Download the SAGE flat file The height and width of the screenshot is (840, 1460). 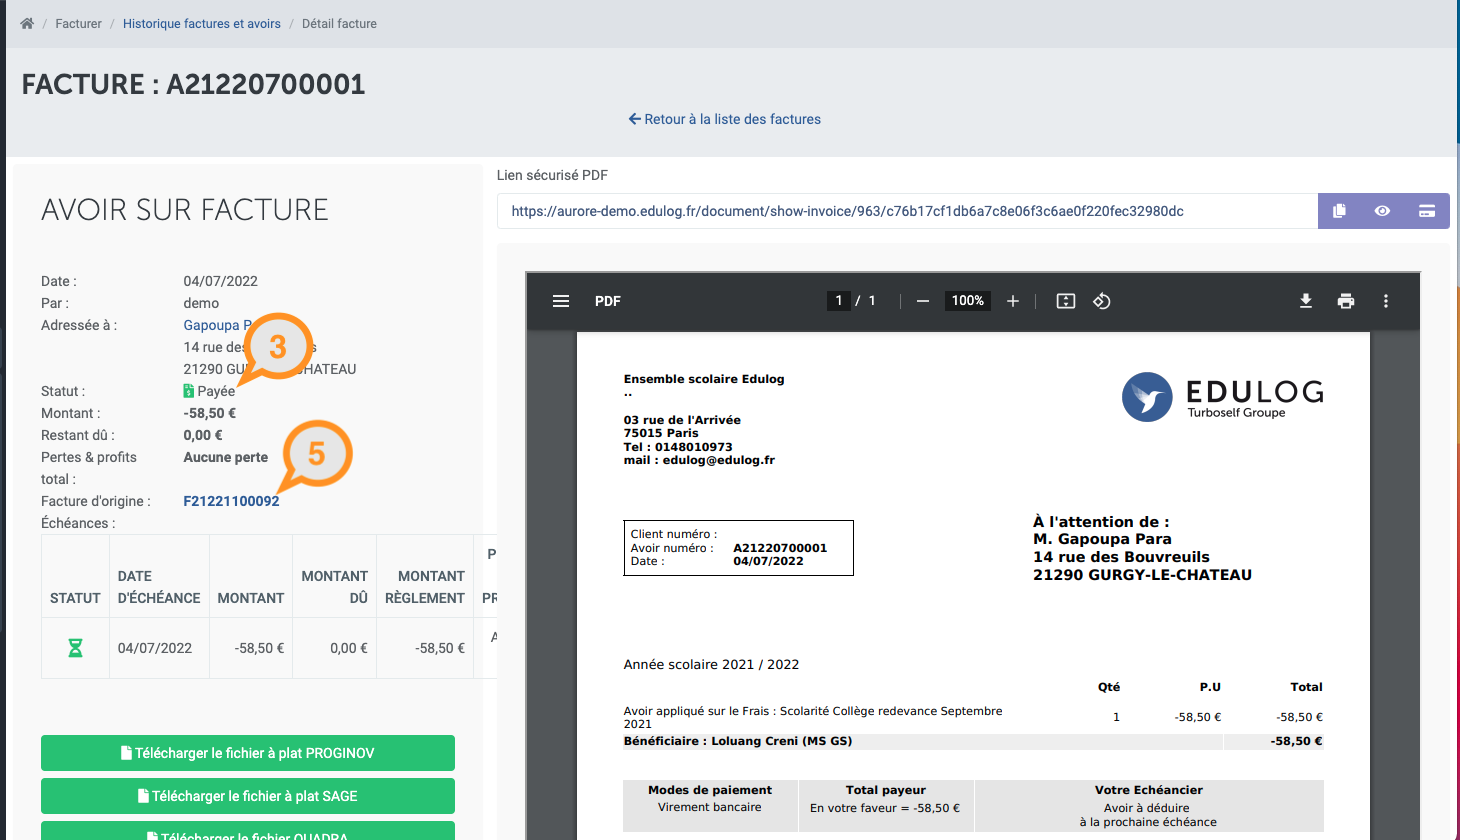(x=248, y=796)
